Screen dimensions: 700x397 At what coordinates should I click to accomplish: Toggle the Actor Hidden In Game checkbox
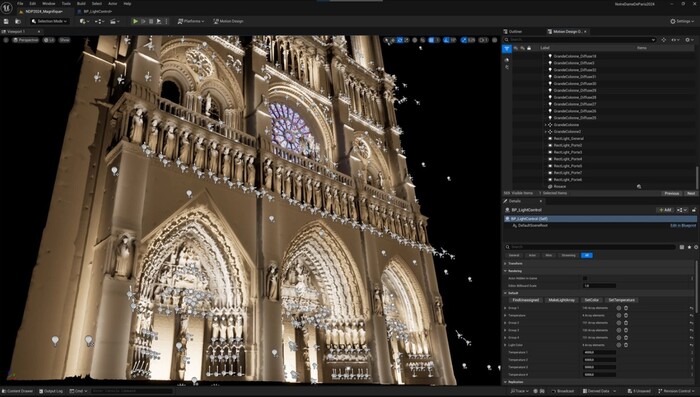coord(585,278)
